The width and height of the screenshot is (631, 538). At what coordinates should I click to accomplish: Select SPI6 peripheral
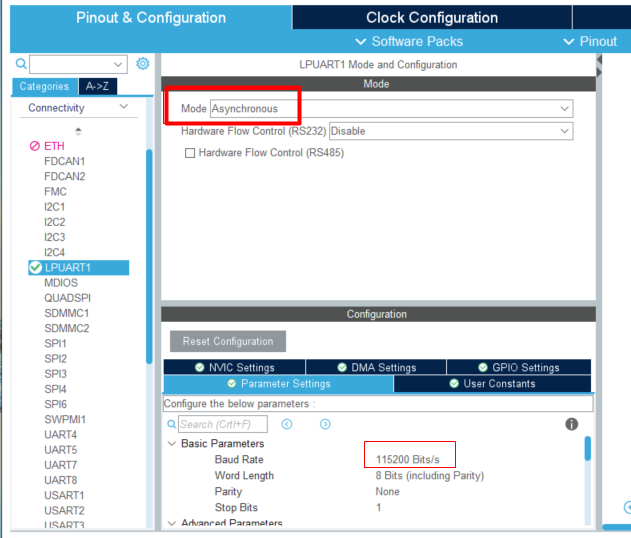coord(55,404)
